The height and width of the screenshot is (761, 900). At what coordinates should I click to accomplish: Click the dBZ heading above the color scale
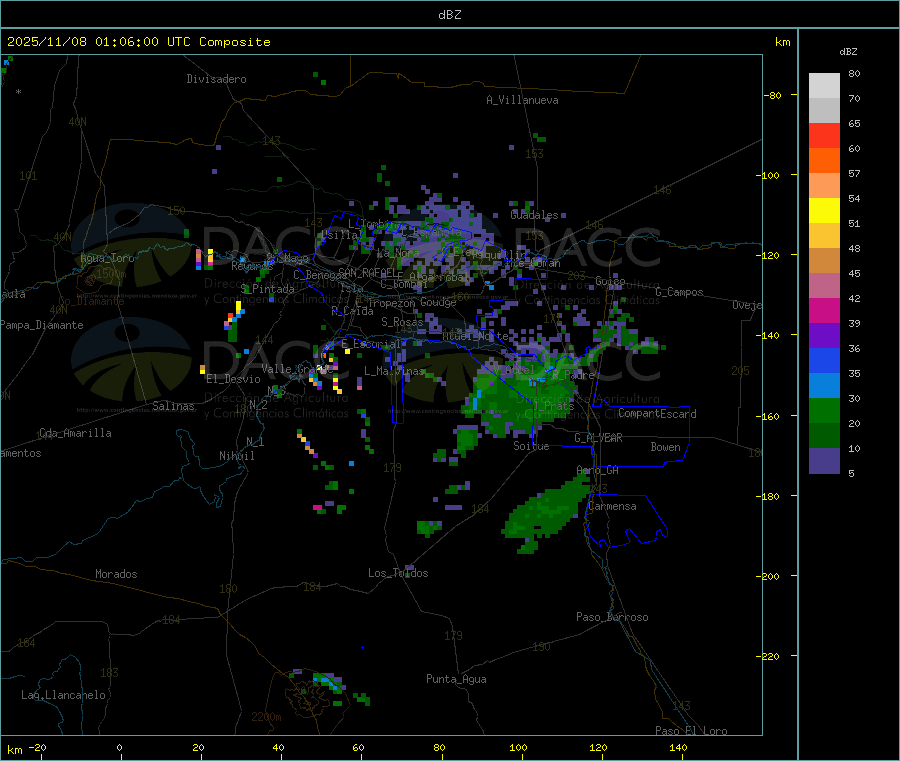pos(848,52)
